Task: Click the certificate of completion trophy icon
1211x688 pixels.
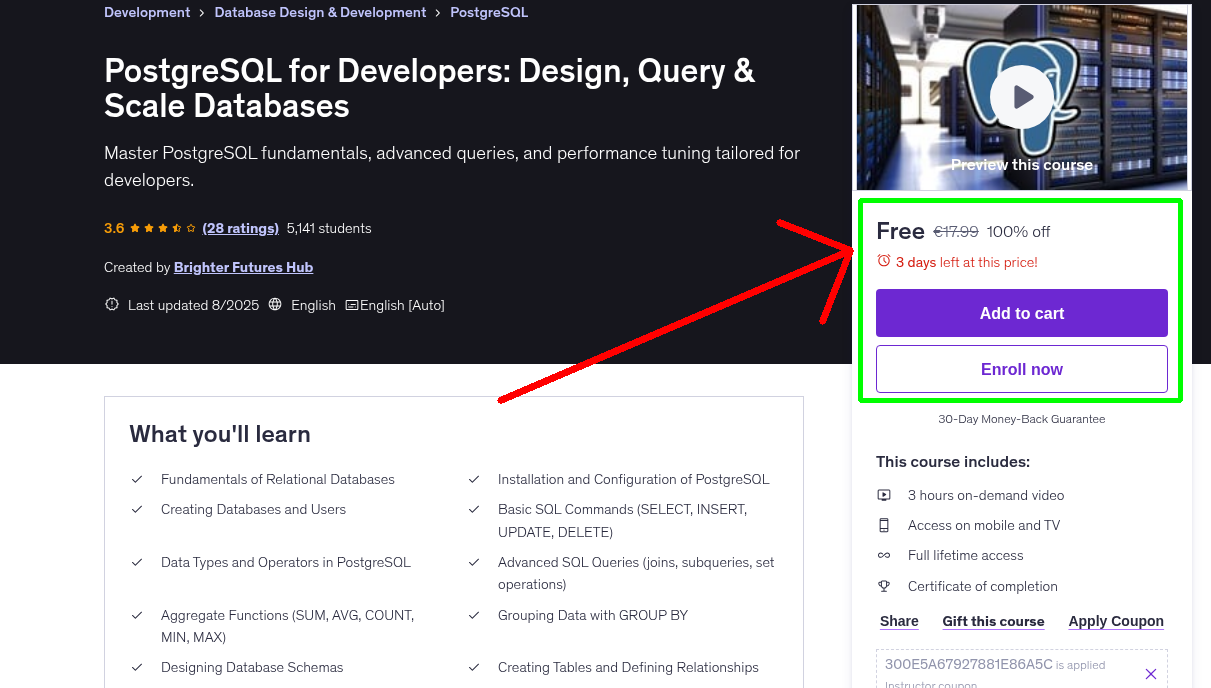Action: [884, 586]
